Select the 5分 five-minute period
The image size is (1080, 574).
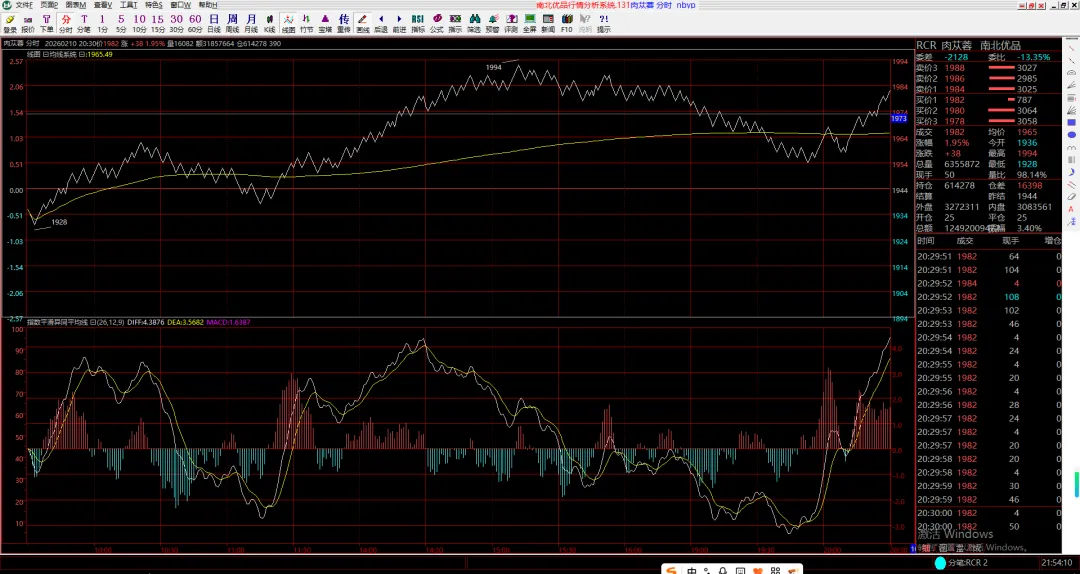coord(121,23)
